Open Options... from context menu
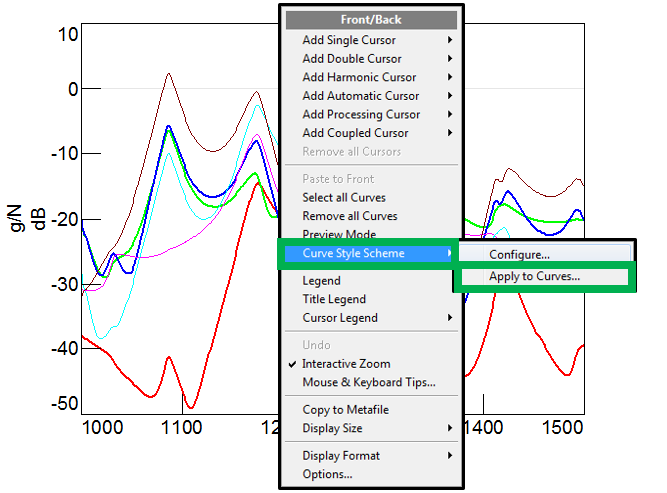Image resolution: width=667 pixels, height=493 pixels. (327, 474)
